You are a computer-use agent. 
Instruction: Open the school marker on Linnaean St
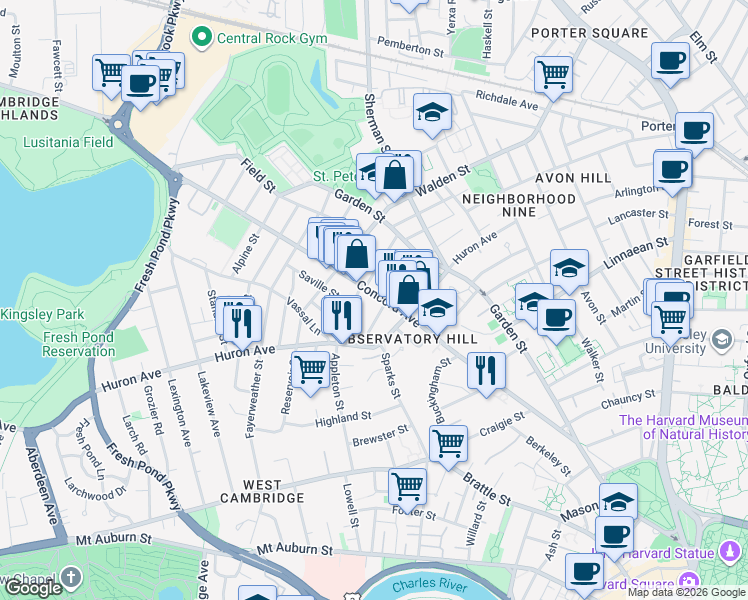[569, 271]
